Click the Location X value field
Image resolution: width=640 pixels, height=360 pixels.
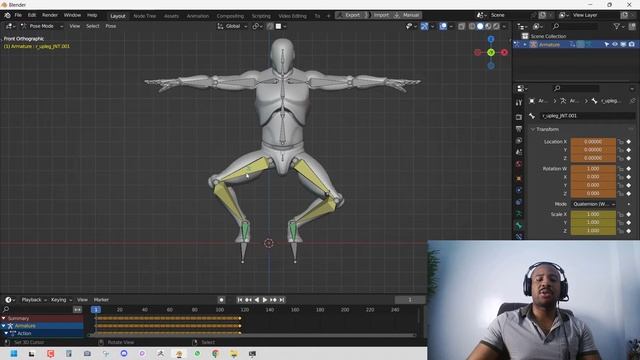[593, 142]
